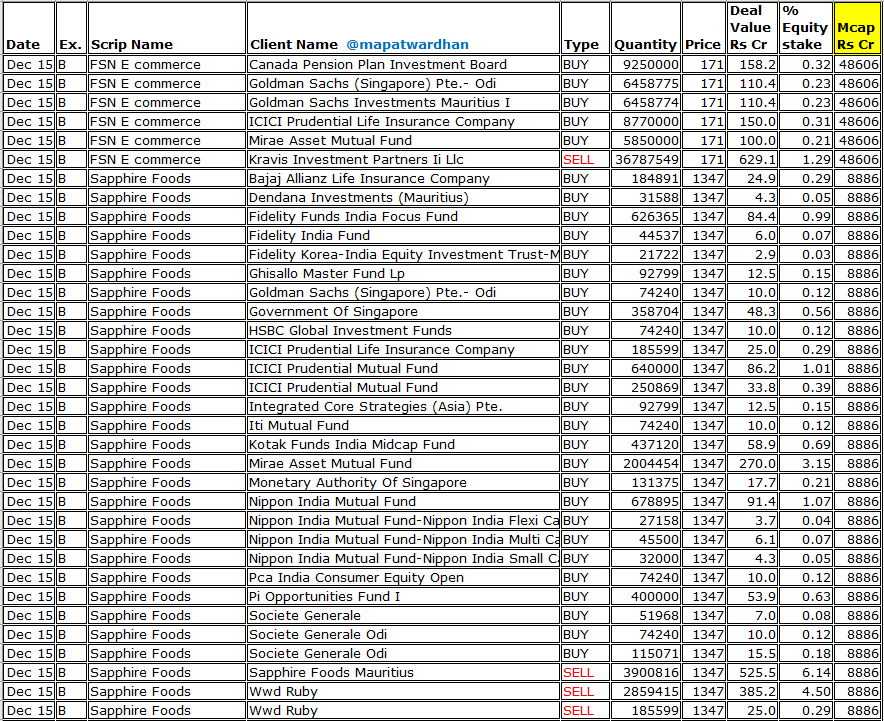Click deal value 270.0 cell
Viewport: 884px width, 721px height.
(752, 463)
